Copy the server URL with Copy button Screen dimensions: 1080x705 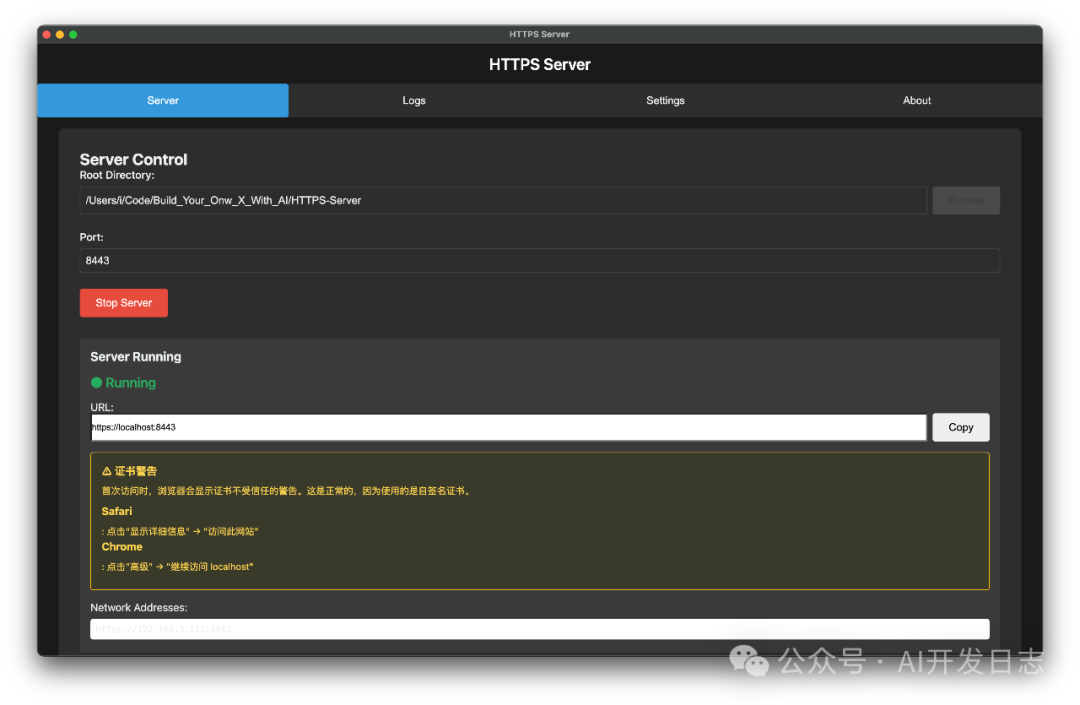pos(961,427)
